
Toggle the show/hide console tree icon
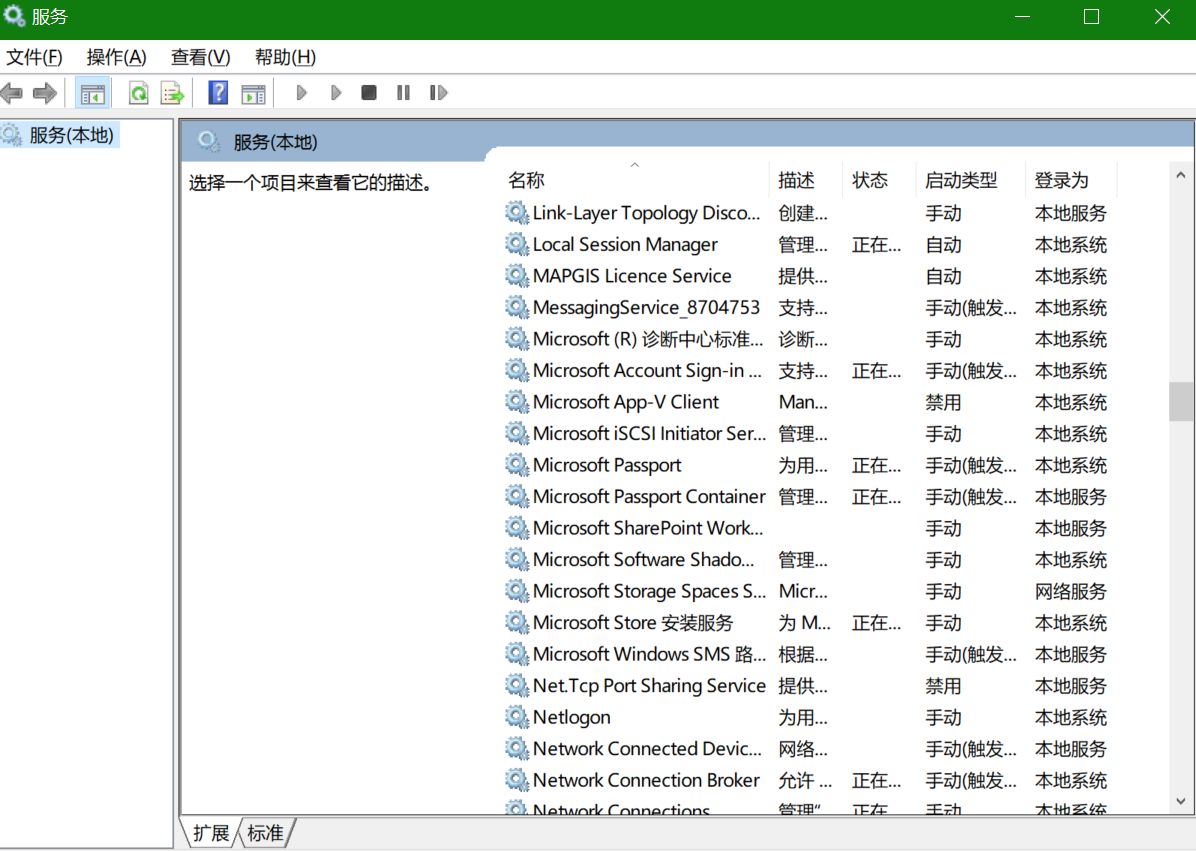(x=92, y=93)
